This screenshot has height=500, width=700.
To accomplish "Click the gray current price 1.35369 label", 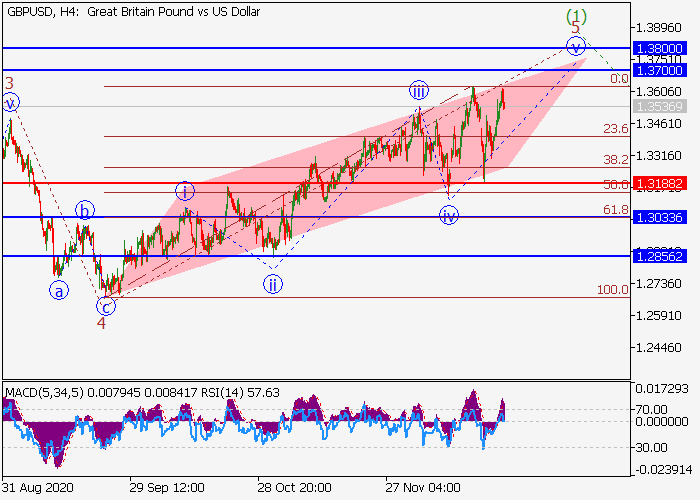I will [x=660, y=107].
